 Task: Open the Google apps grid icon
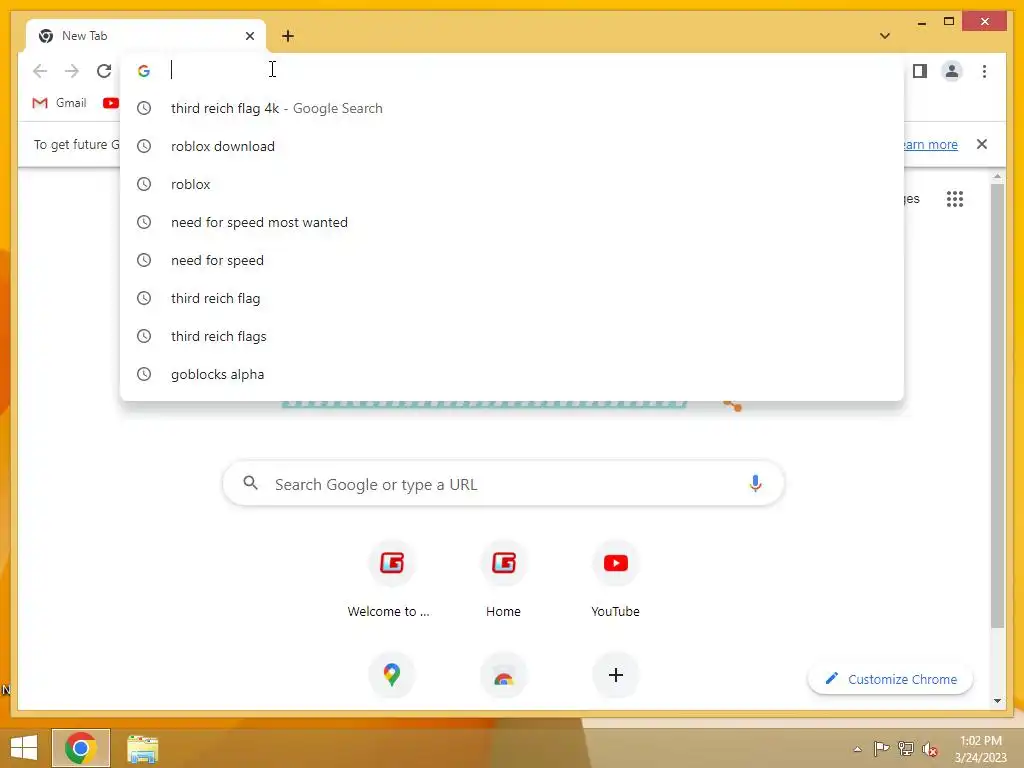point(955,199)
